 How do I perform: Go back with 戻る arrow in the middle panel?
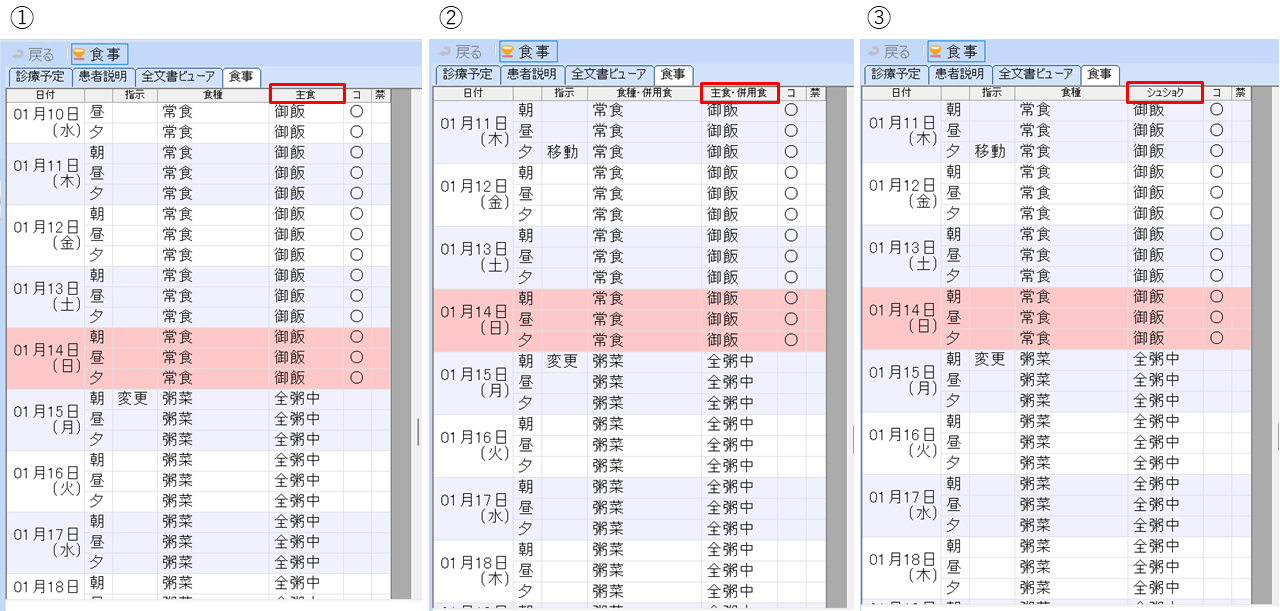(461, 51)
